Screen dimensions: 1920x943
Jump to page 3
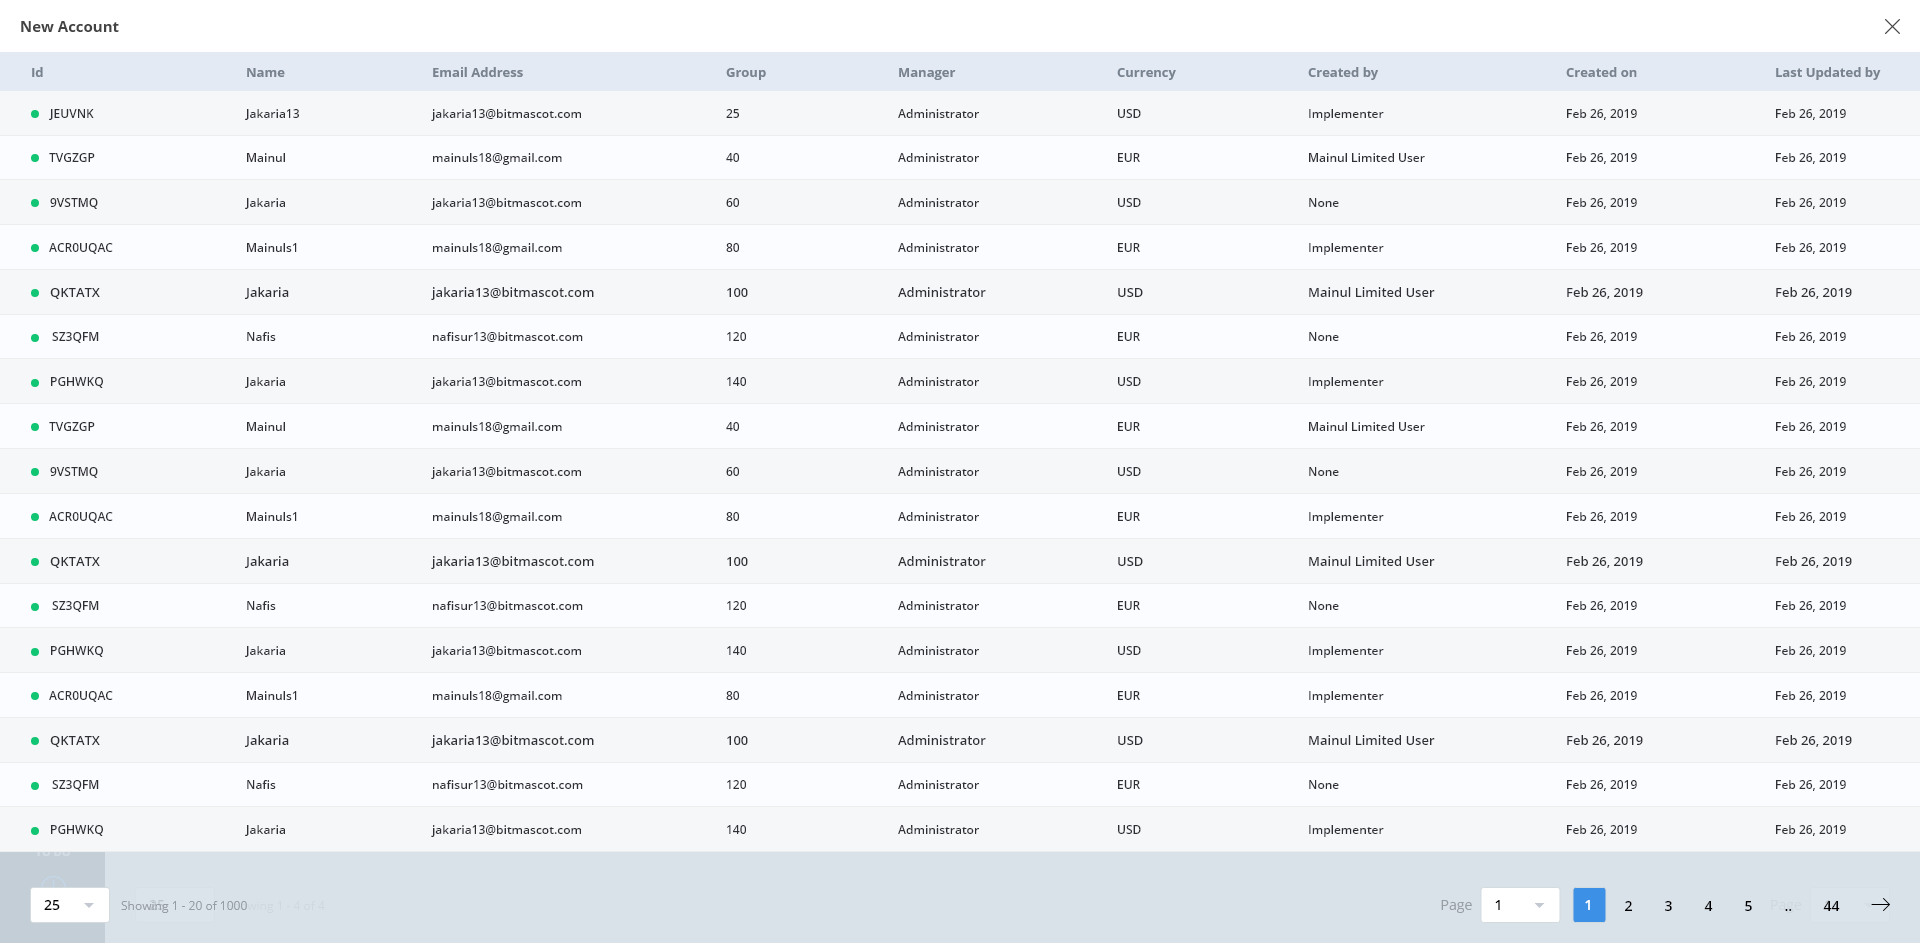click(1668, 906)
